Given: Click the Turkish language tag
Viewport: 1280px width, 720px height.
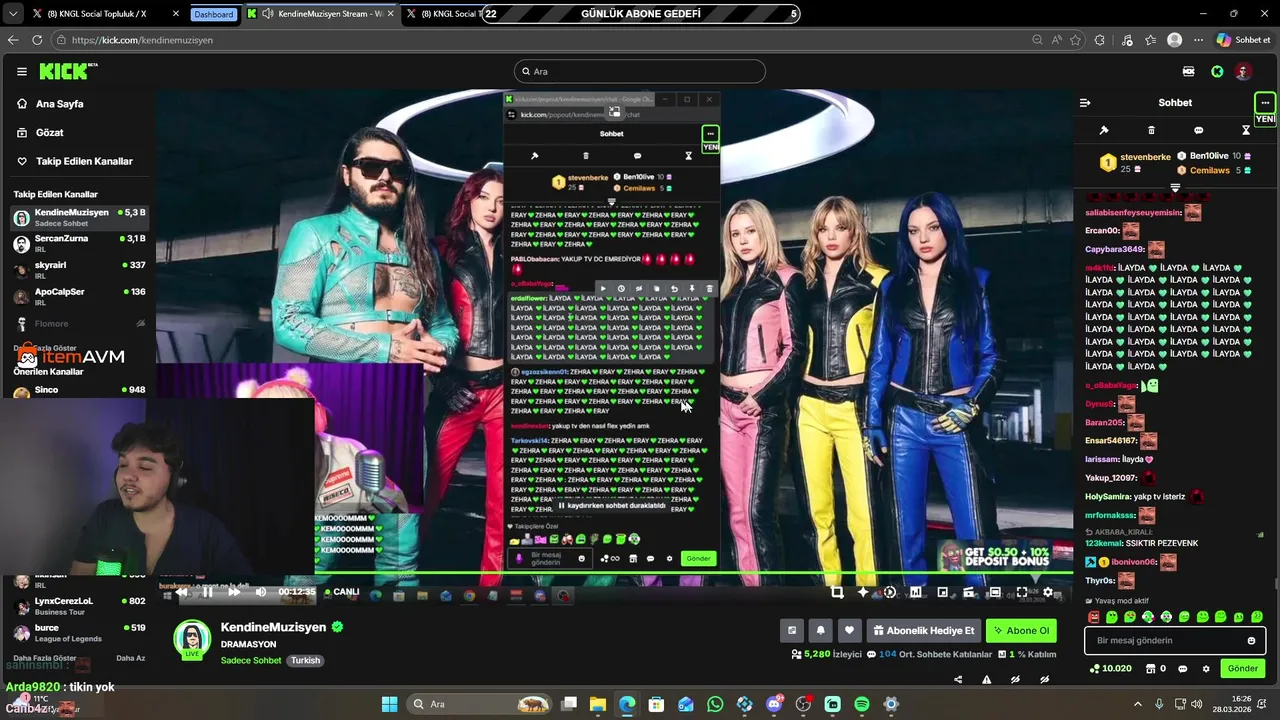Looking at the screenshot, I should (x=306, y=660).
